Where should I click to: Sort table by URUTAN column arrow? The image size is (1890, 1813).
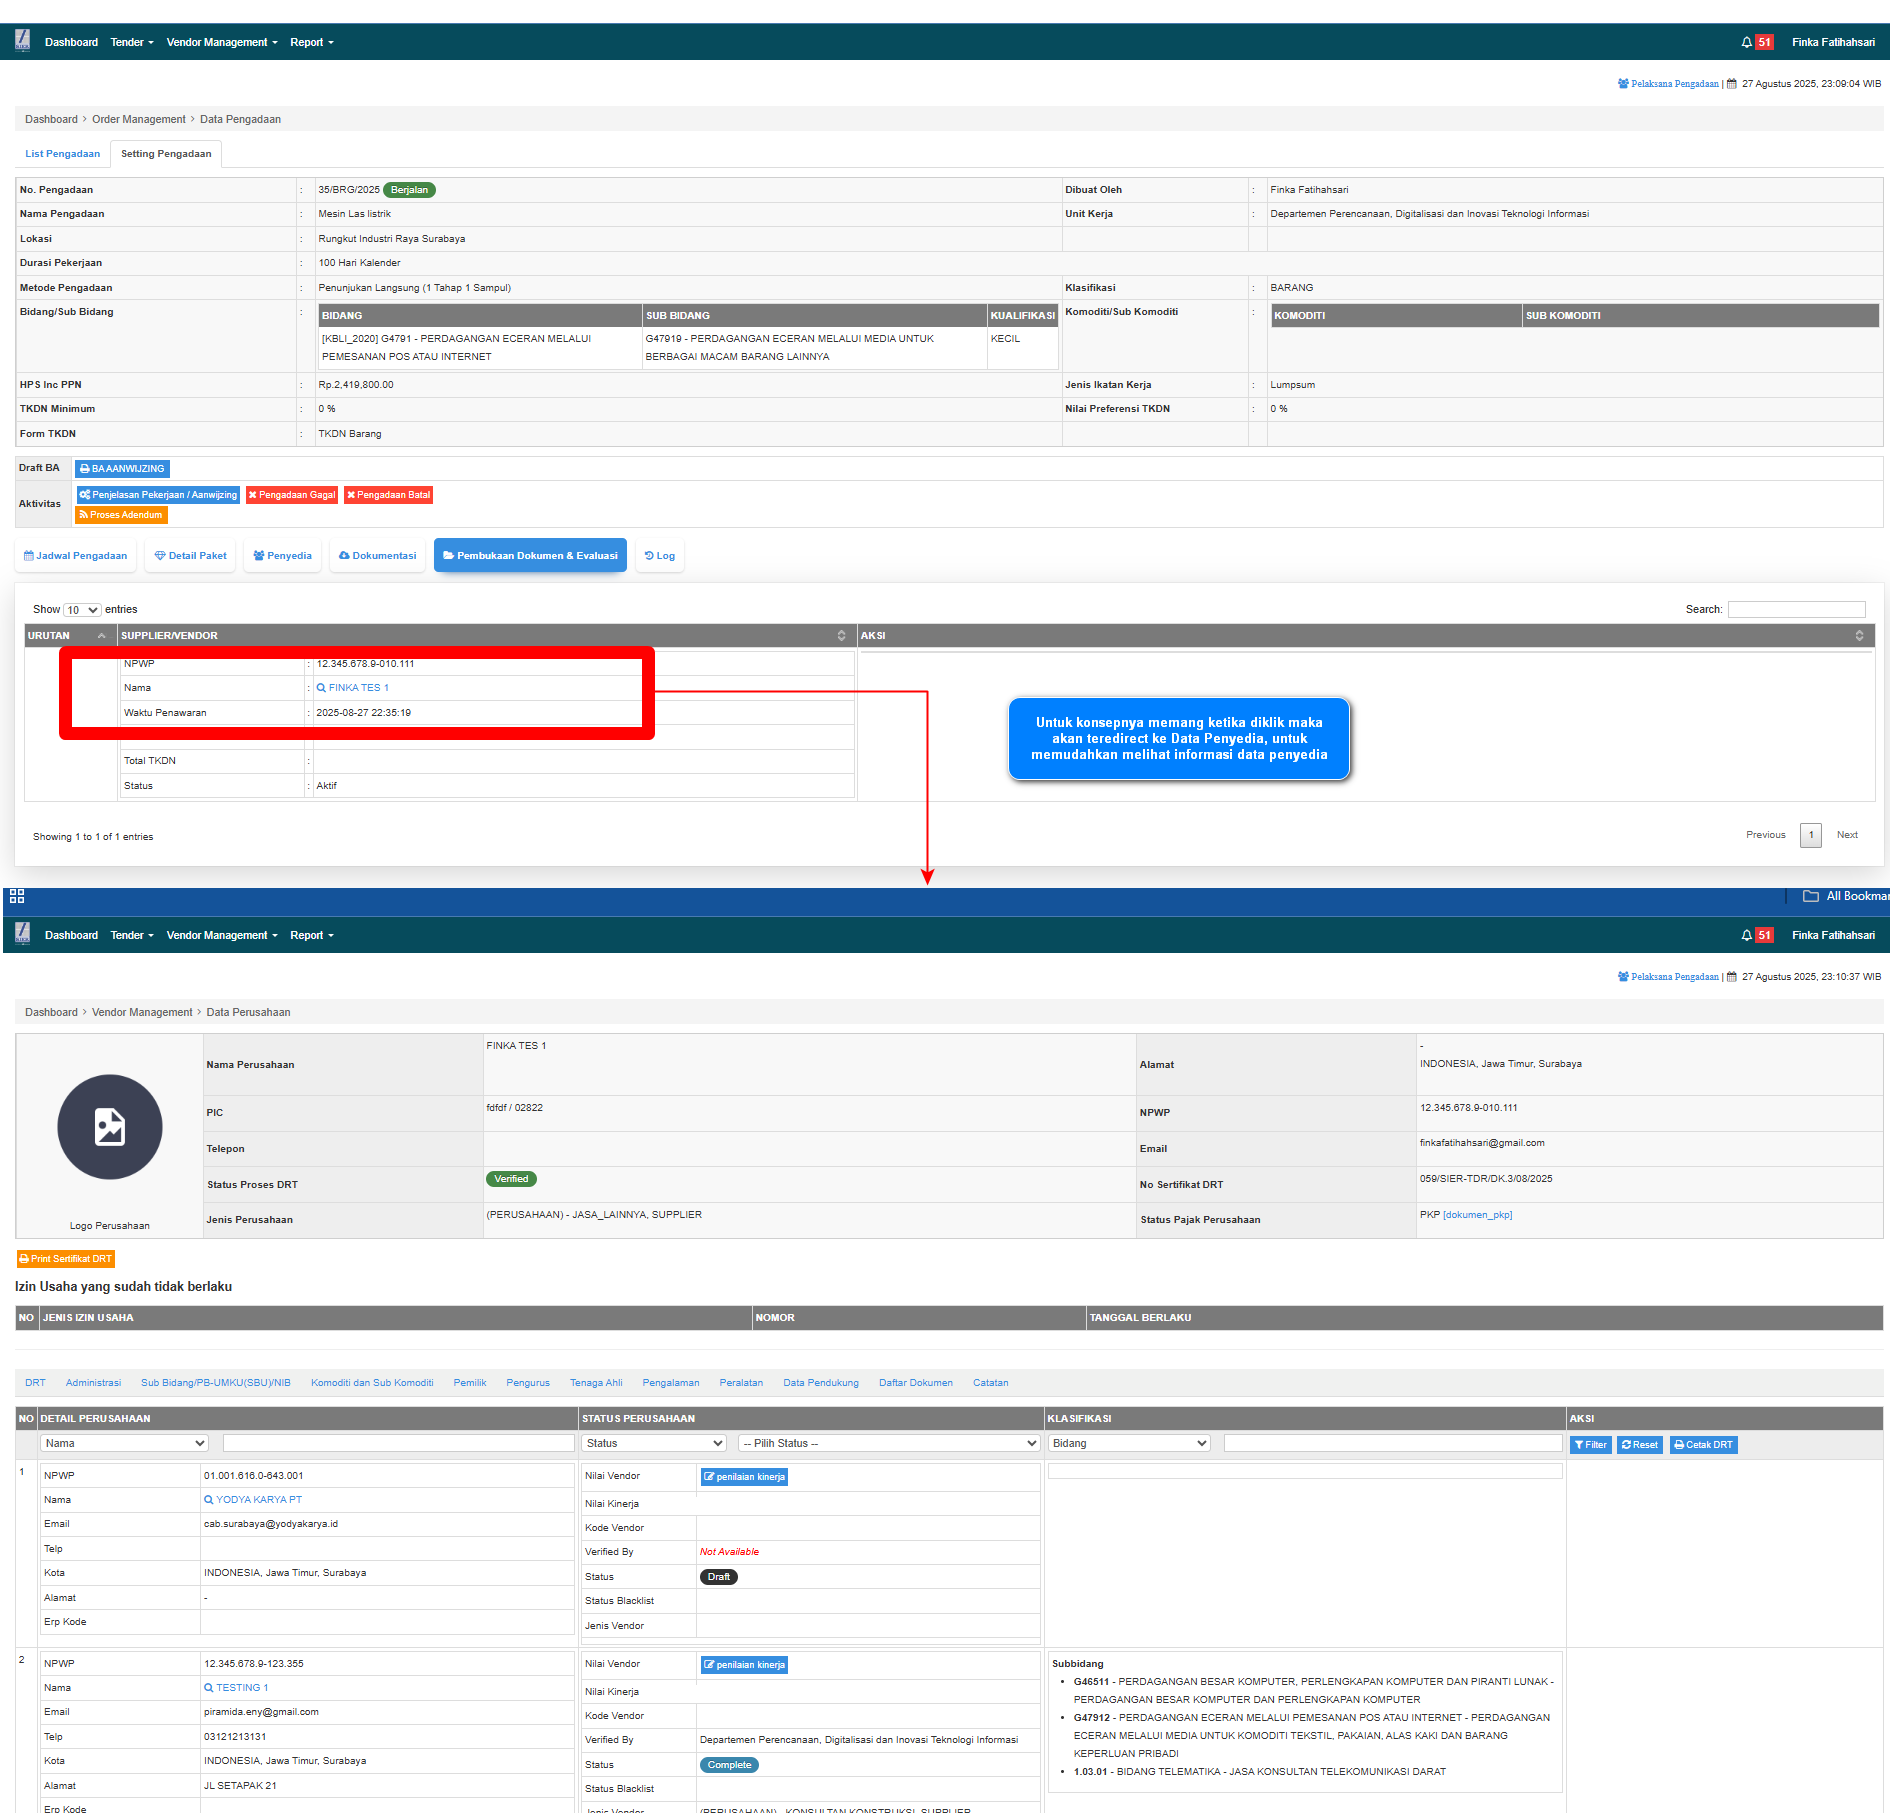tap(101, 636)
